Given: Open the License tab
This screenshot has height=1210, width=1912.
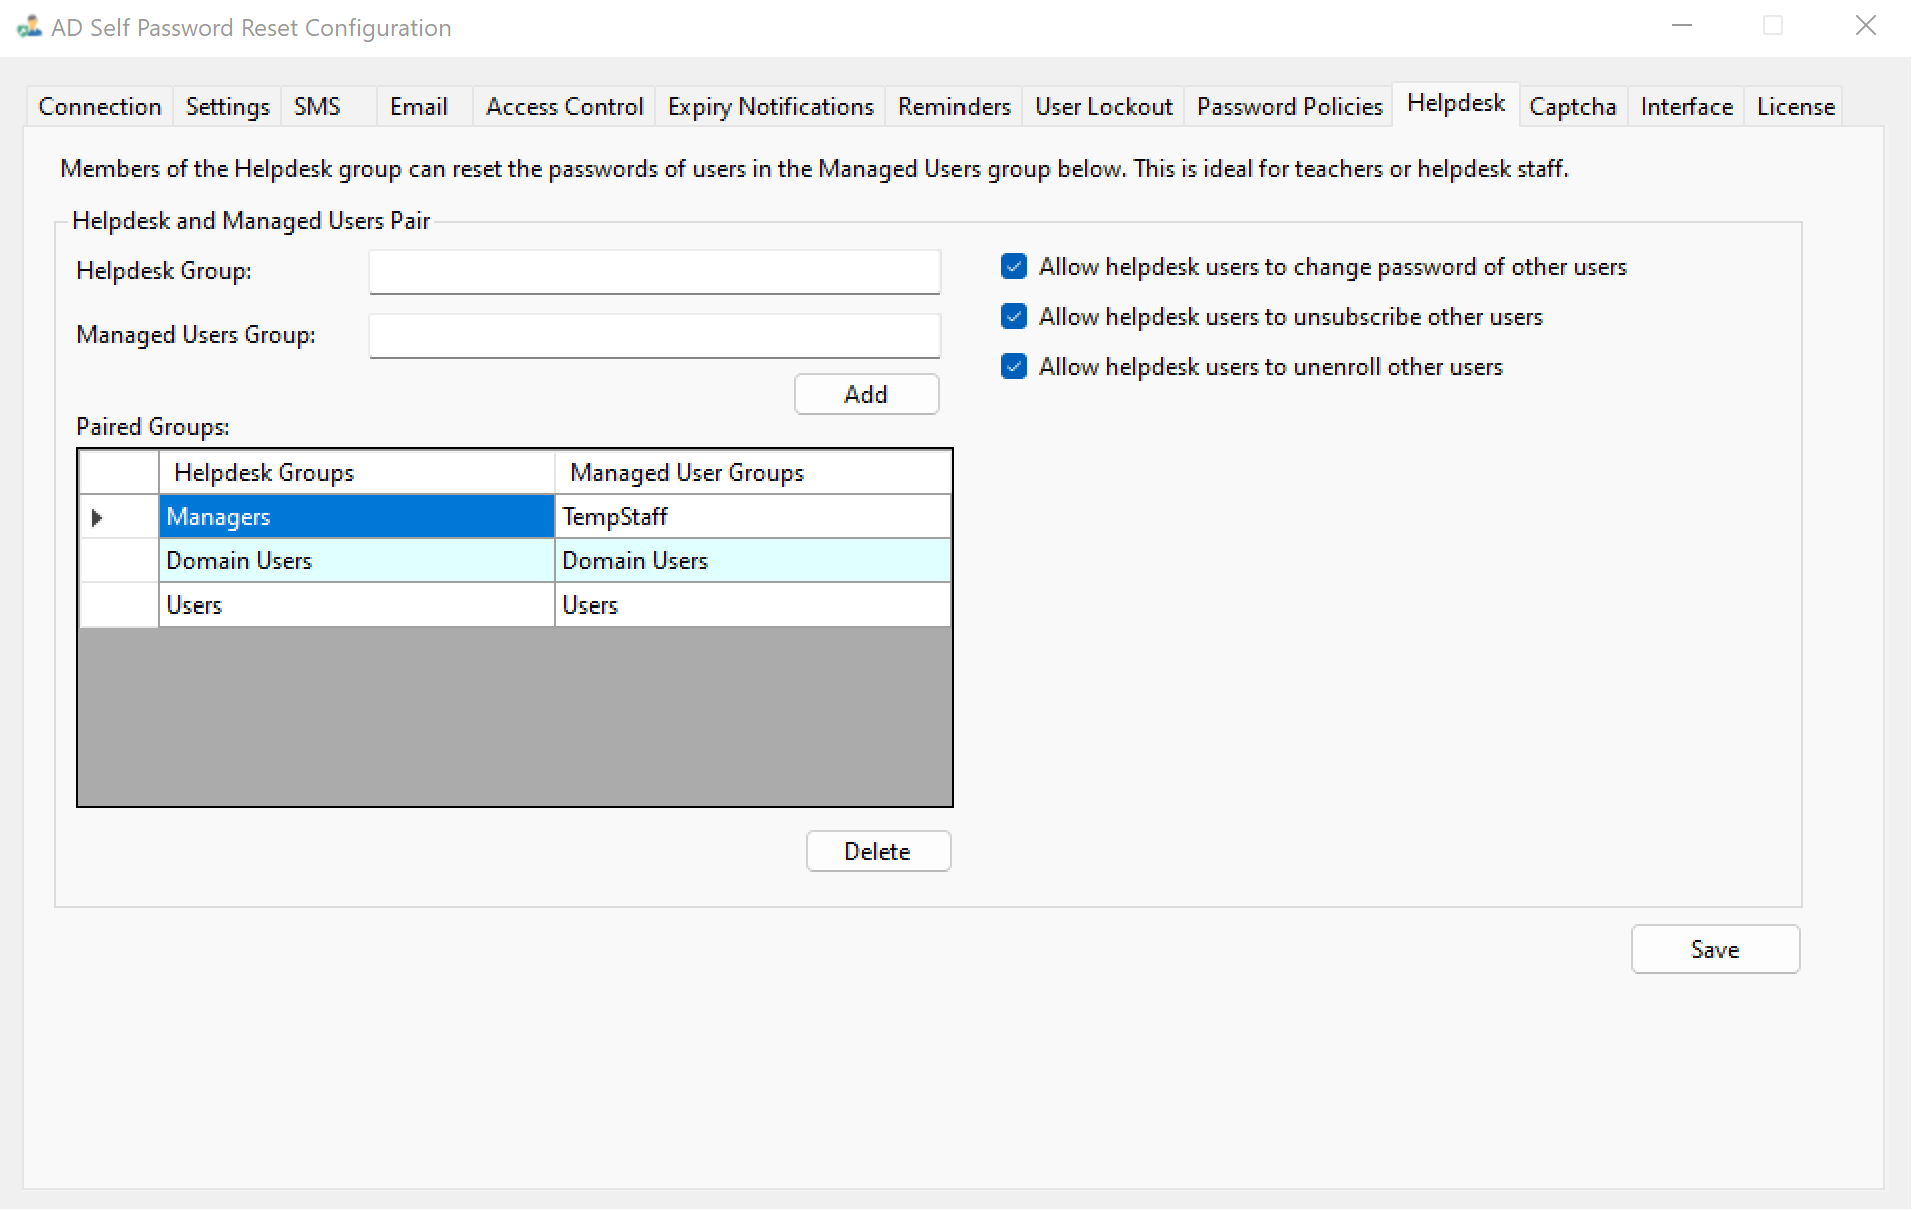Looking at the screenshot, I should [1795, 106].
